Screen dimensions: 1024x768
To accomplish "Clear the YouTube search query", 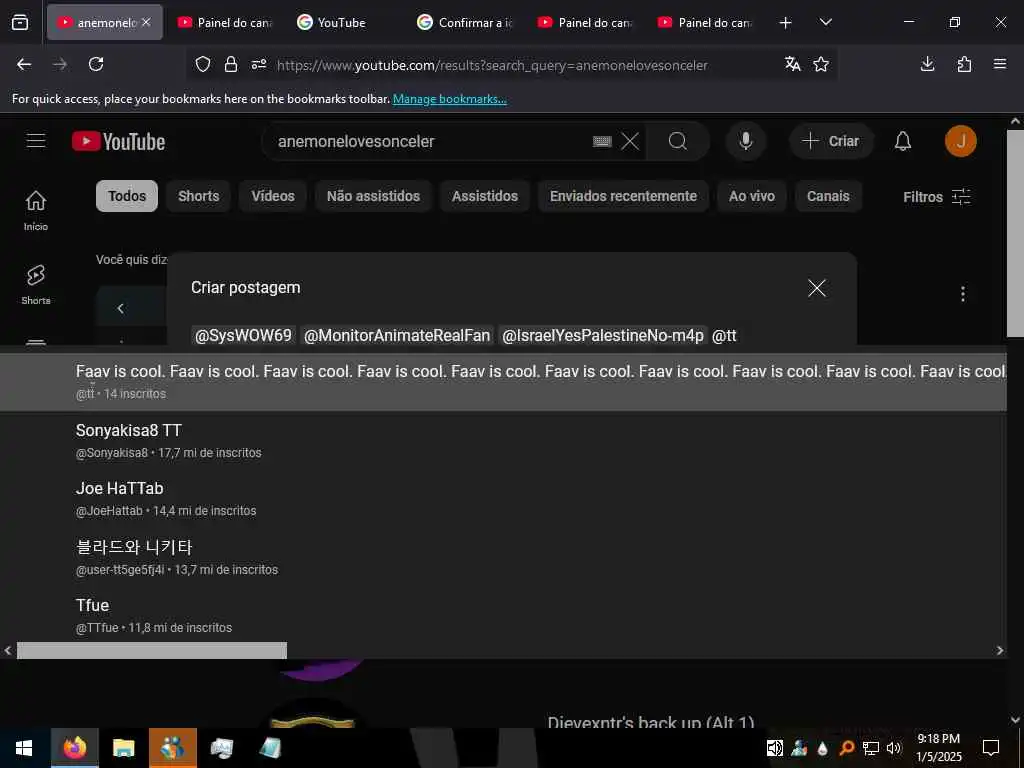I will click(x=630, y=141).
